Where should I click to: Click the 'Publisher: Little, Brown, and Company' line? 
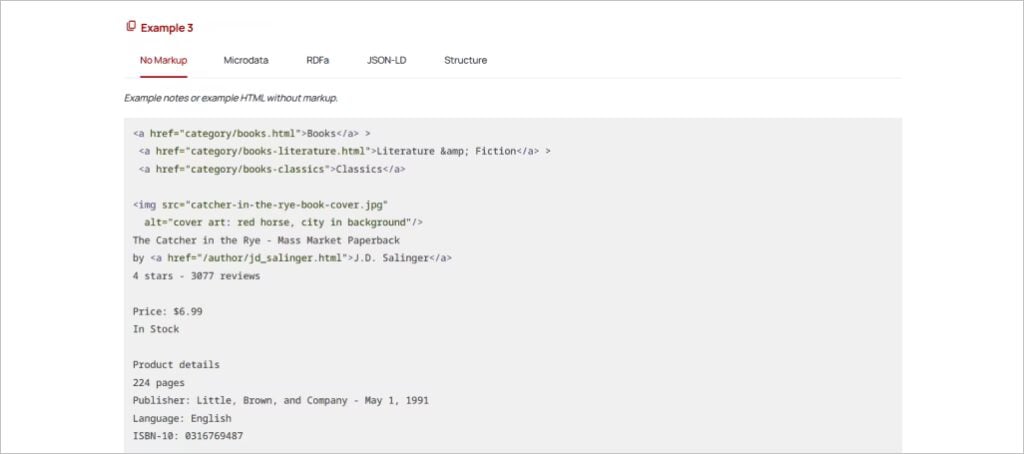(281, 400)
